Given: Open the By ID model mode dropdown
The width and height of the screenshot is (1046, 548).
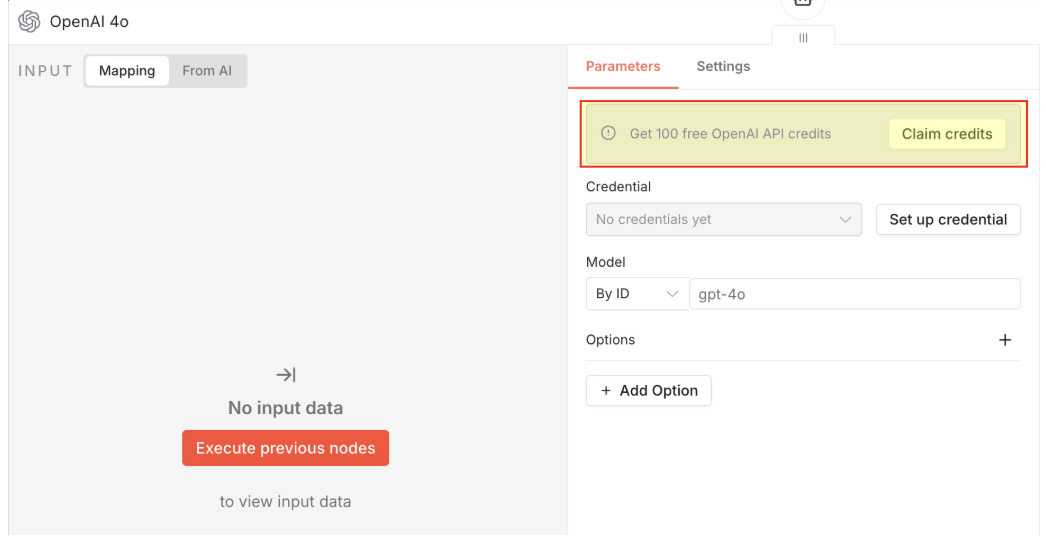Looking at the screenshot, I should (637, 294).
